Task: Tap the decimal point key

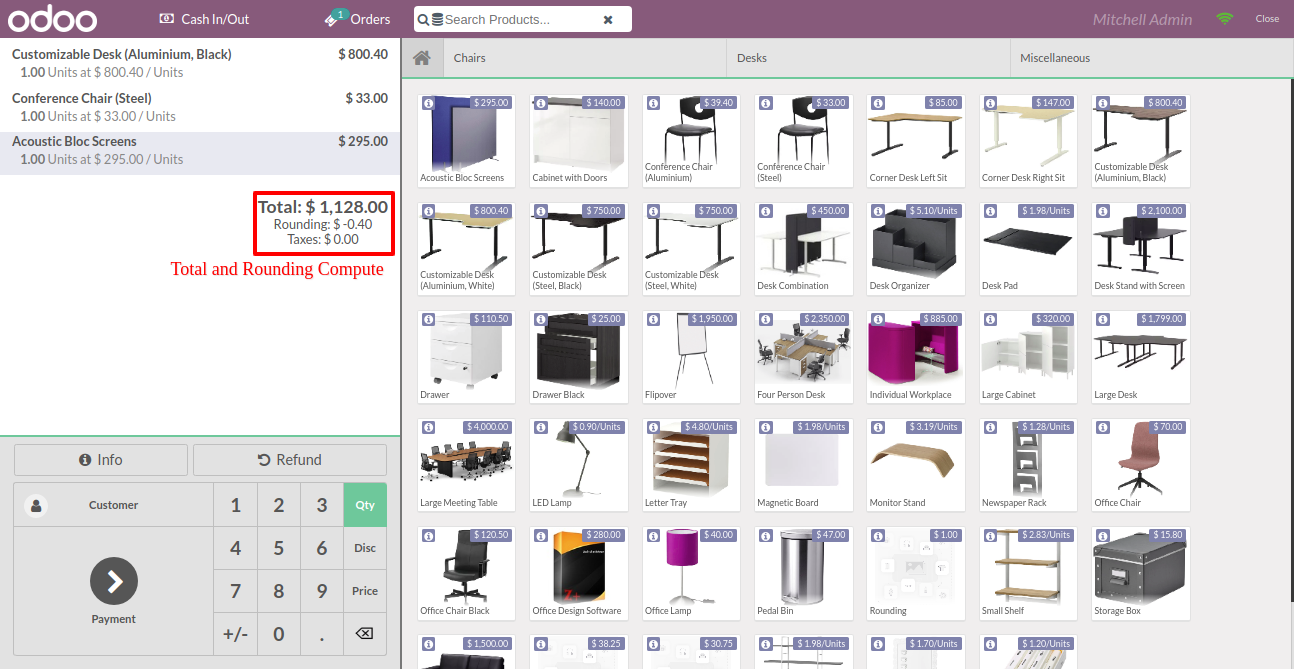Action: [x=322, y=633]
